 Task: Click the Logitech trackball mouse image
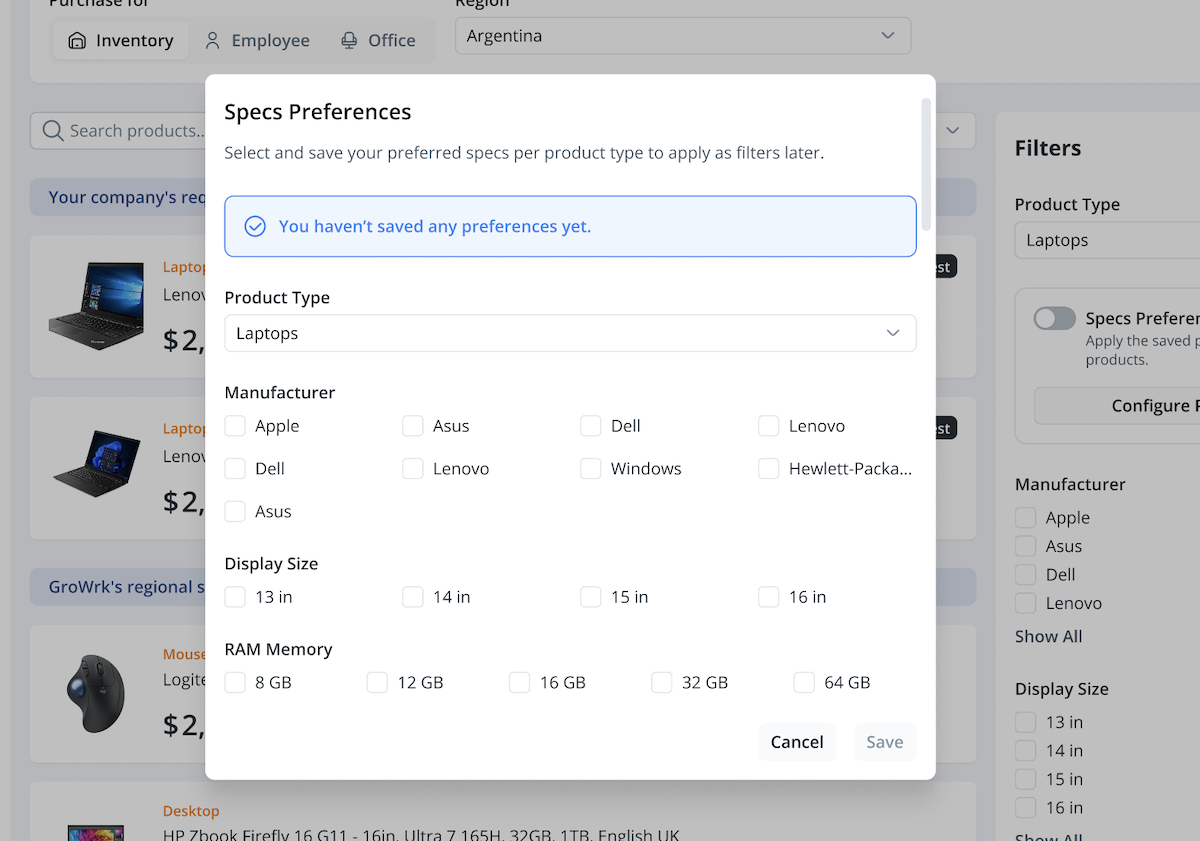click(96, 693)
